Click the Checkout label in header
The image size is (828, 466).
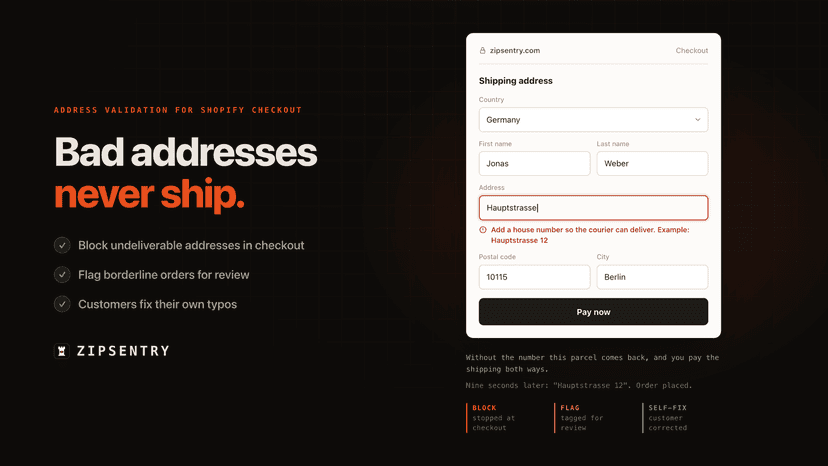tap(692, 51)
